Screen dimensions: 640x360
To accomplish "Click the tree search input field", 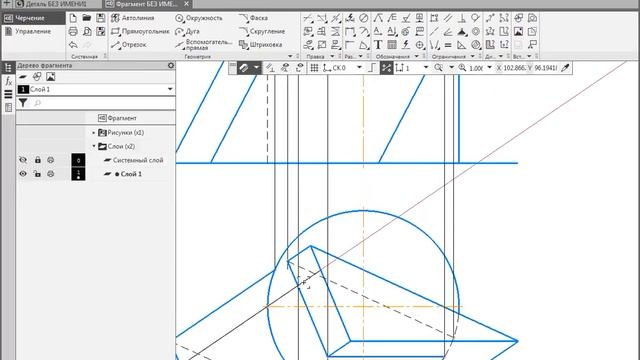I will pos(103,103).
